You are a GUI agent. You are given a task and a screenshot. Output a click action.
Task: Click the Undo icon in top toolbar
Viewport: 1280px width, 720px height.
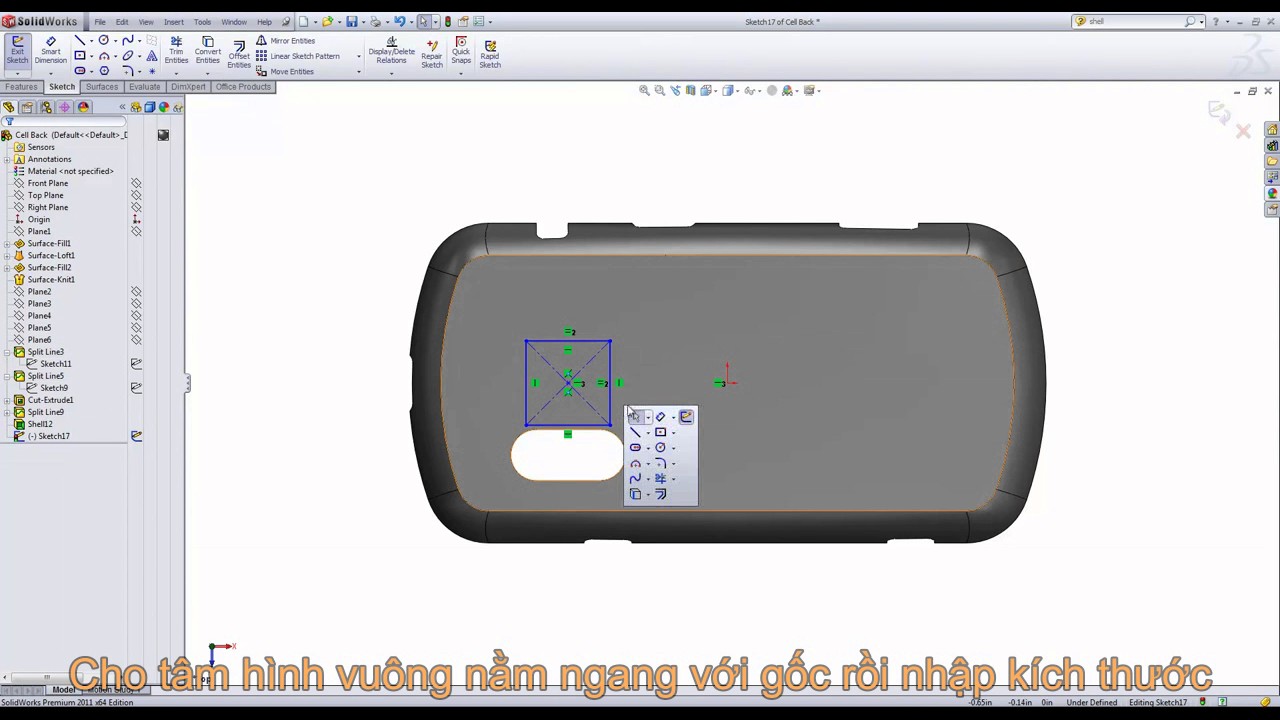click(400, 21)
